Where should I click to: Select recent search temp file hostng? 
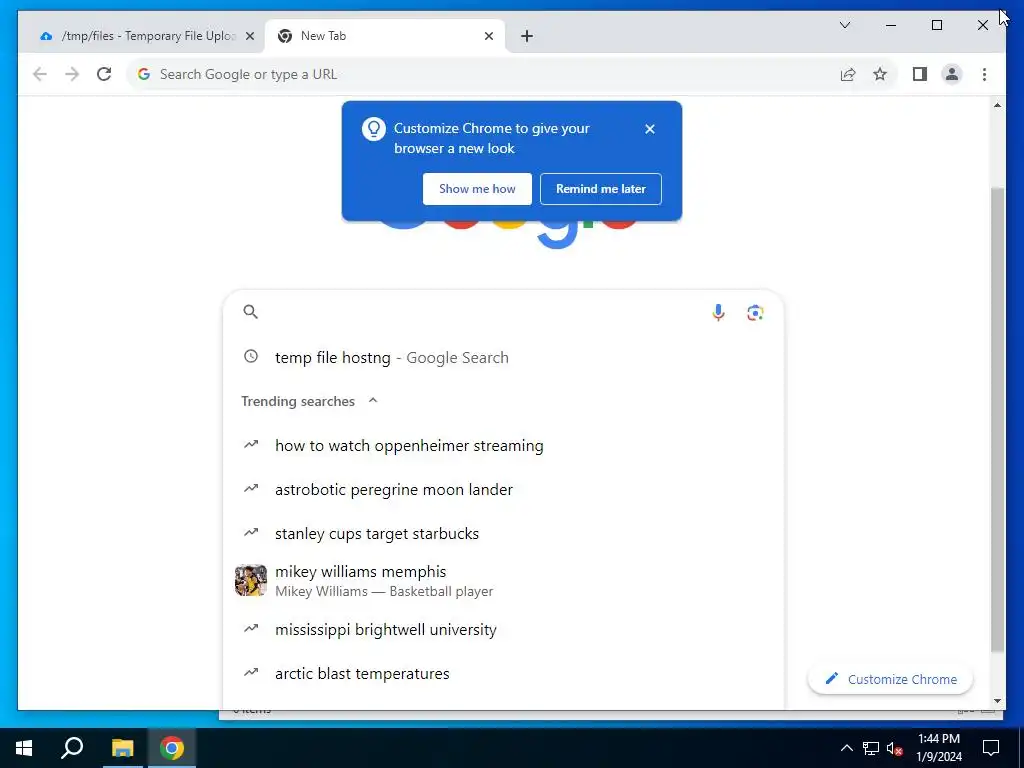click(x=503, y=357)
